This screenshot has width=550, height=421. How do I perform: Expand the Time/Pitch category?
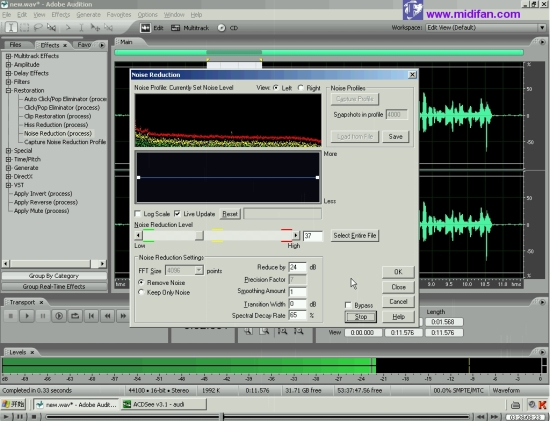8,159
